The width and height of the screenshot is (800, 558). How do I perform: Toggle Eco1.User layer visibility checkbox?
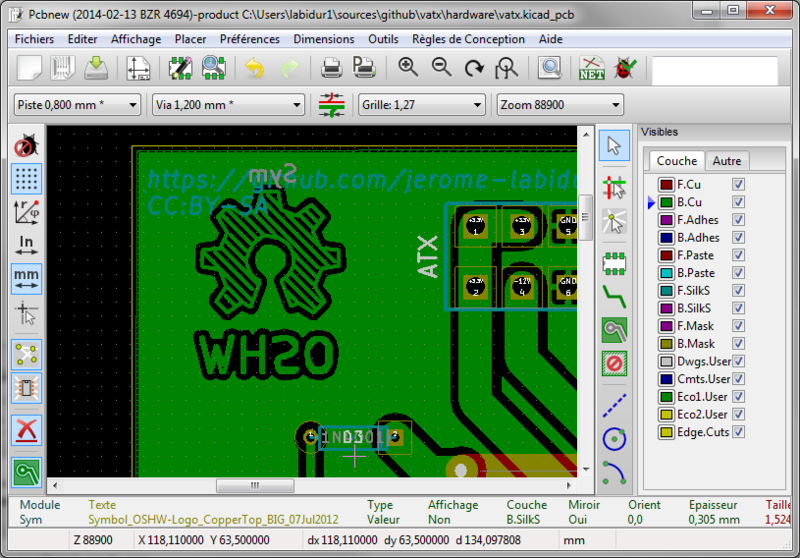click(738, 396)
